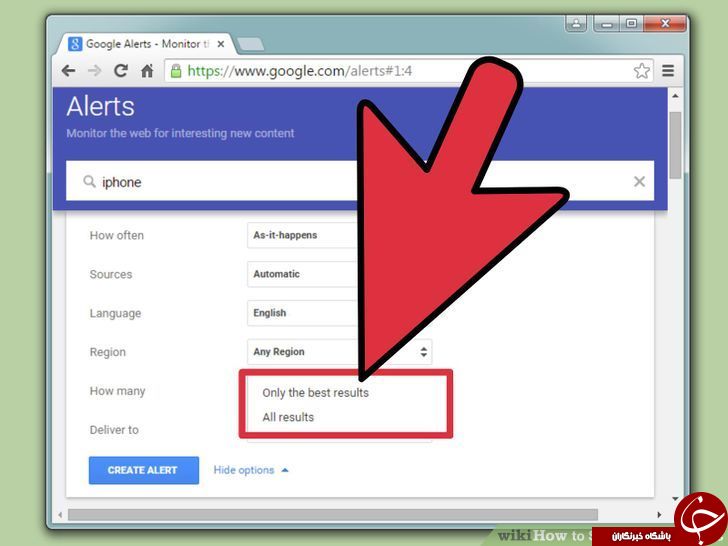Choose All results option
The image size is (728, 546).
pos(288,417)
